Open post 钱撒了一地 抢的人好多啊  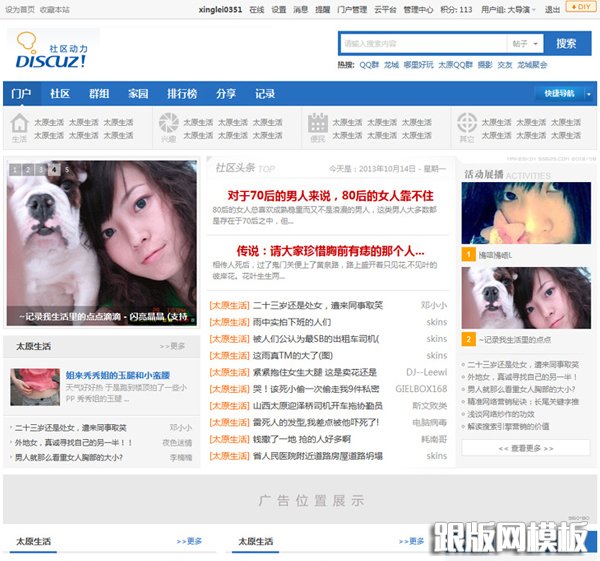tap(302, 439)
